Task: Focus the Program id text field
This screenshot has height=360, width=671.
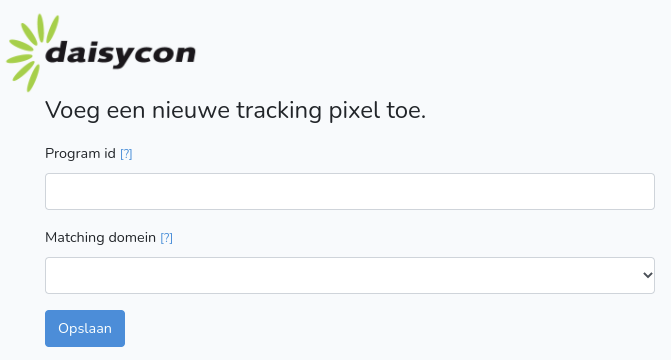Action: pyautogui.click(x=350, y=191)
